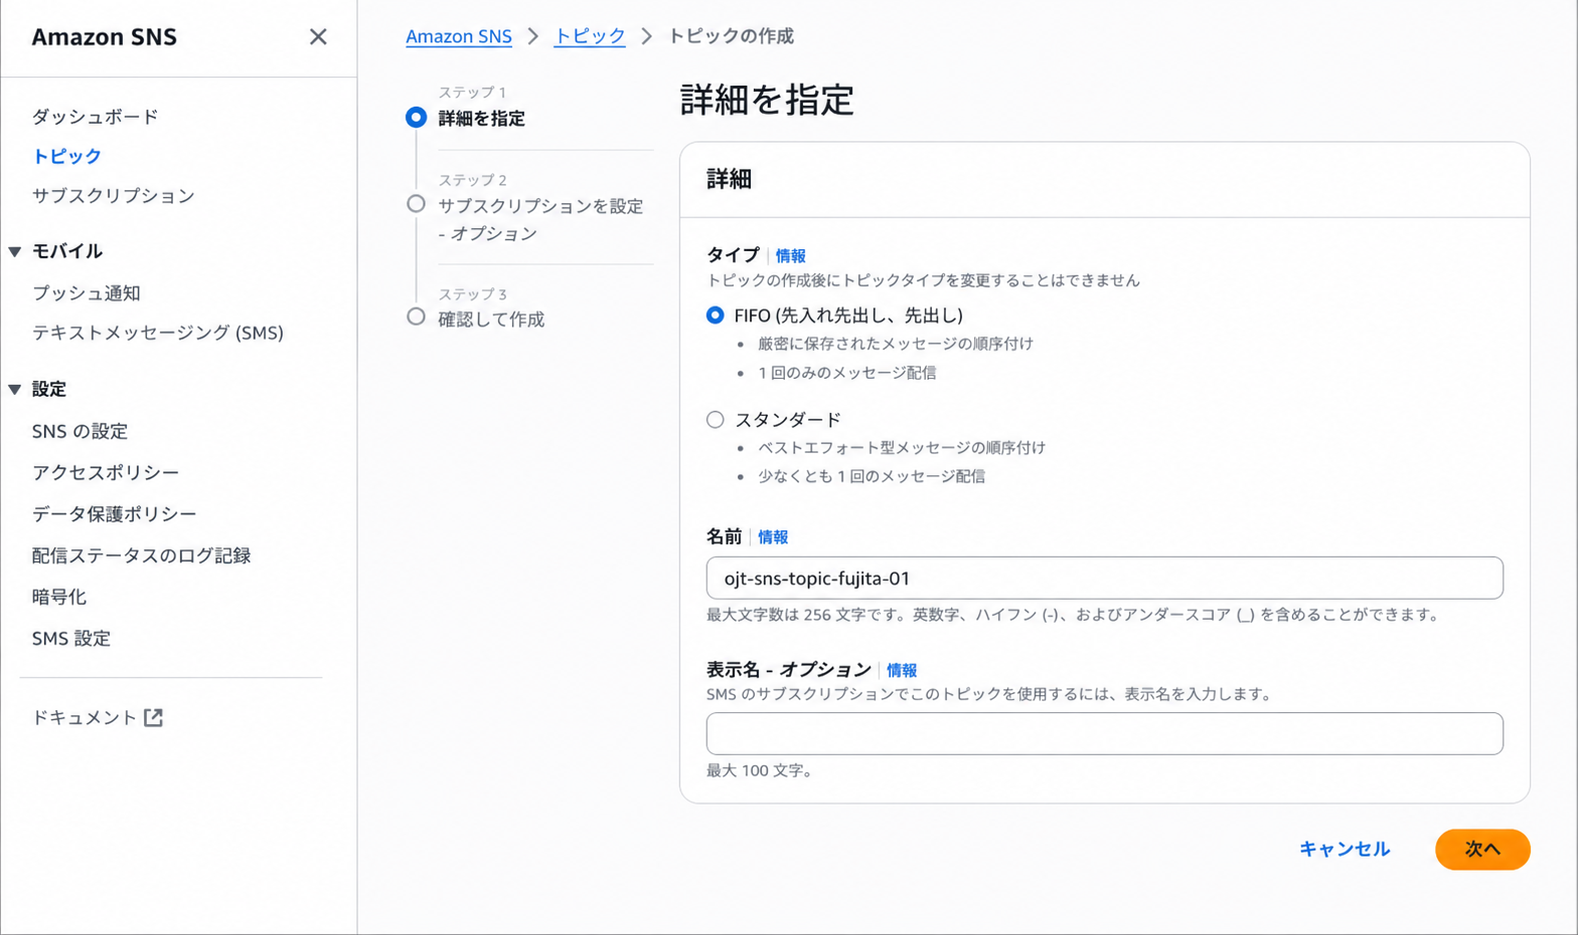Open SNS の設定 in the sidebar

tap(80, 431)
